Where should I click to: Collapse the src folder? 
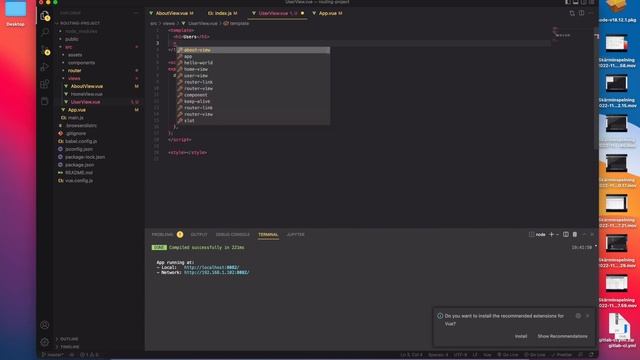[x=68, y=47]
